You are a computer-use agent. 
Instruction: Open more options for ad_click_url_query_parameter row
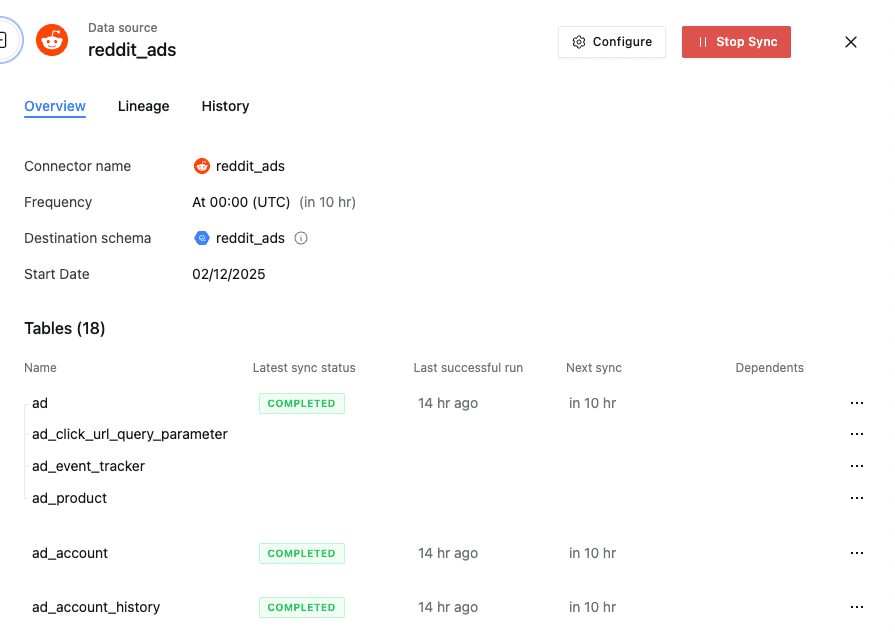[856, 434]
